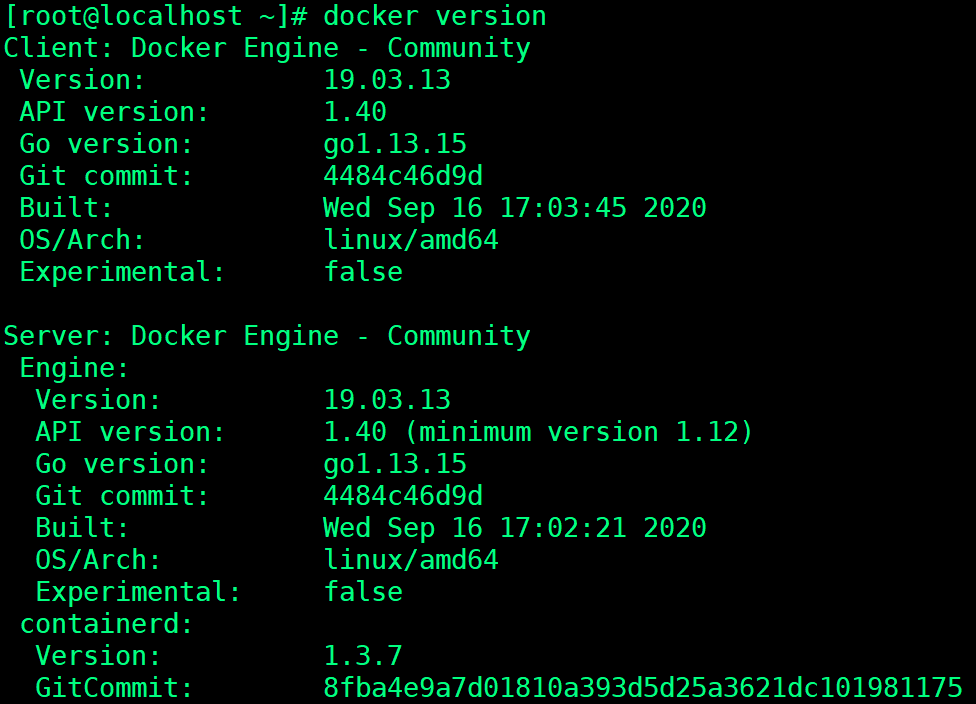
Task: Click the client 'OS/Arch:' label
Action: coord(82,240)
